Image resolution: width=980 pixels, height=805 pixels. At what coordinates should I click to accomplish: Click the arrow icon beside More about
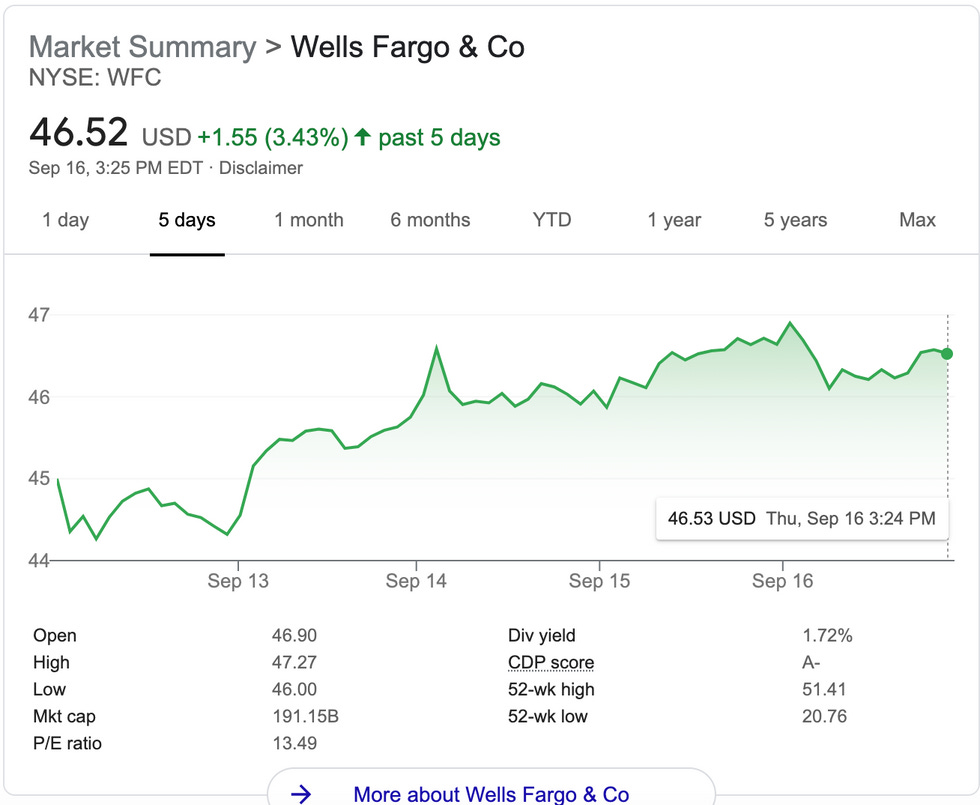click(x=301, y=794)
